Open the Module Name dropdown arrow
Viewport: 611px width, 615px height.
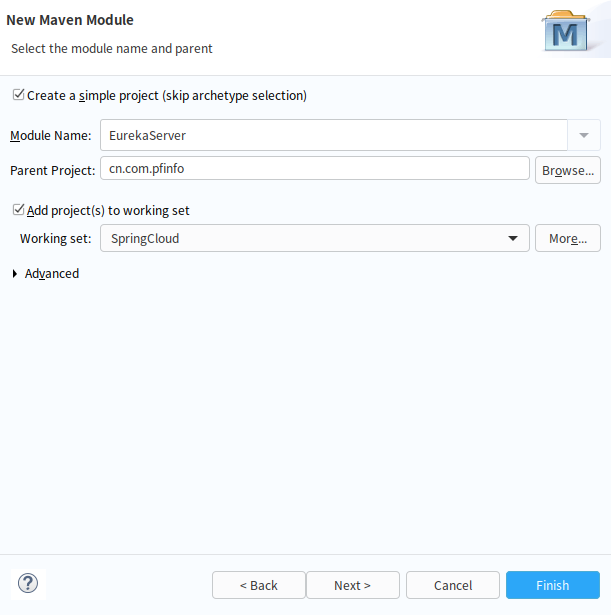pyautogui.click(x=584, y=135)
